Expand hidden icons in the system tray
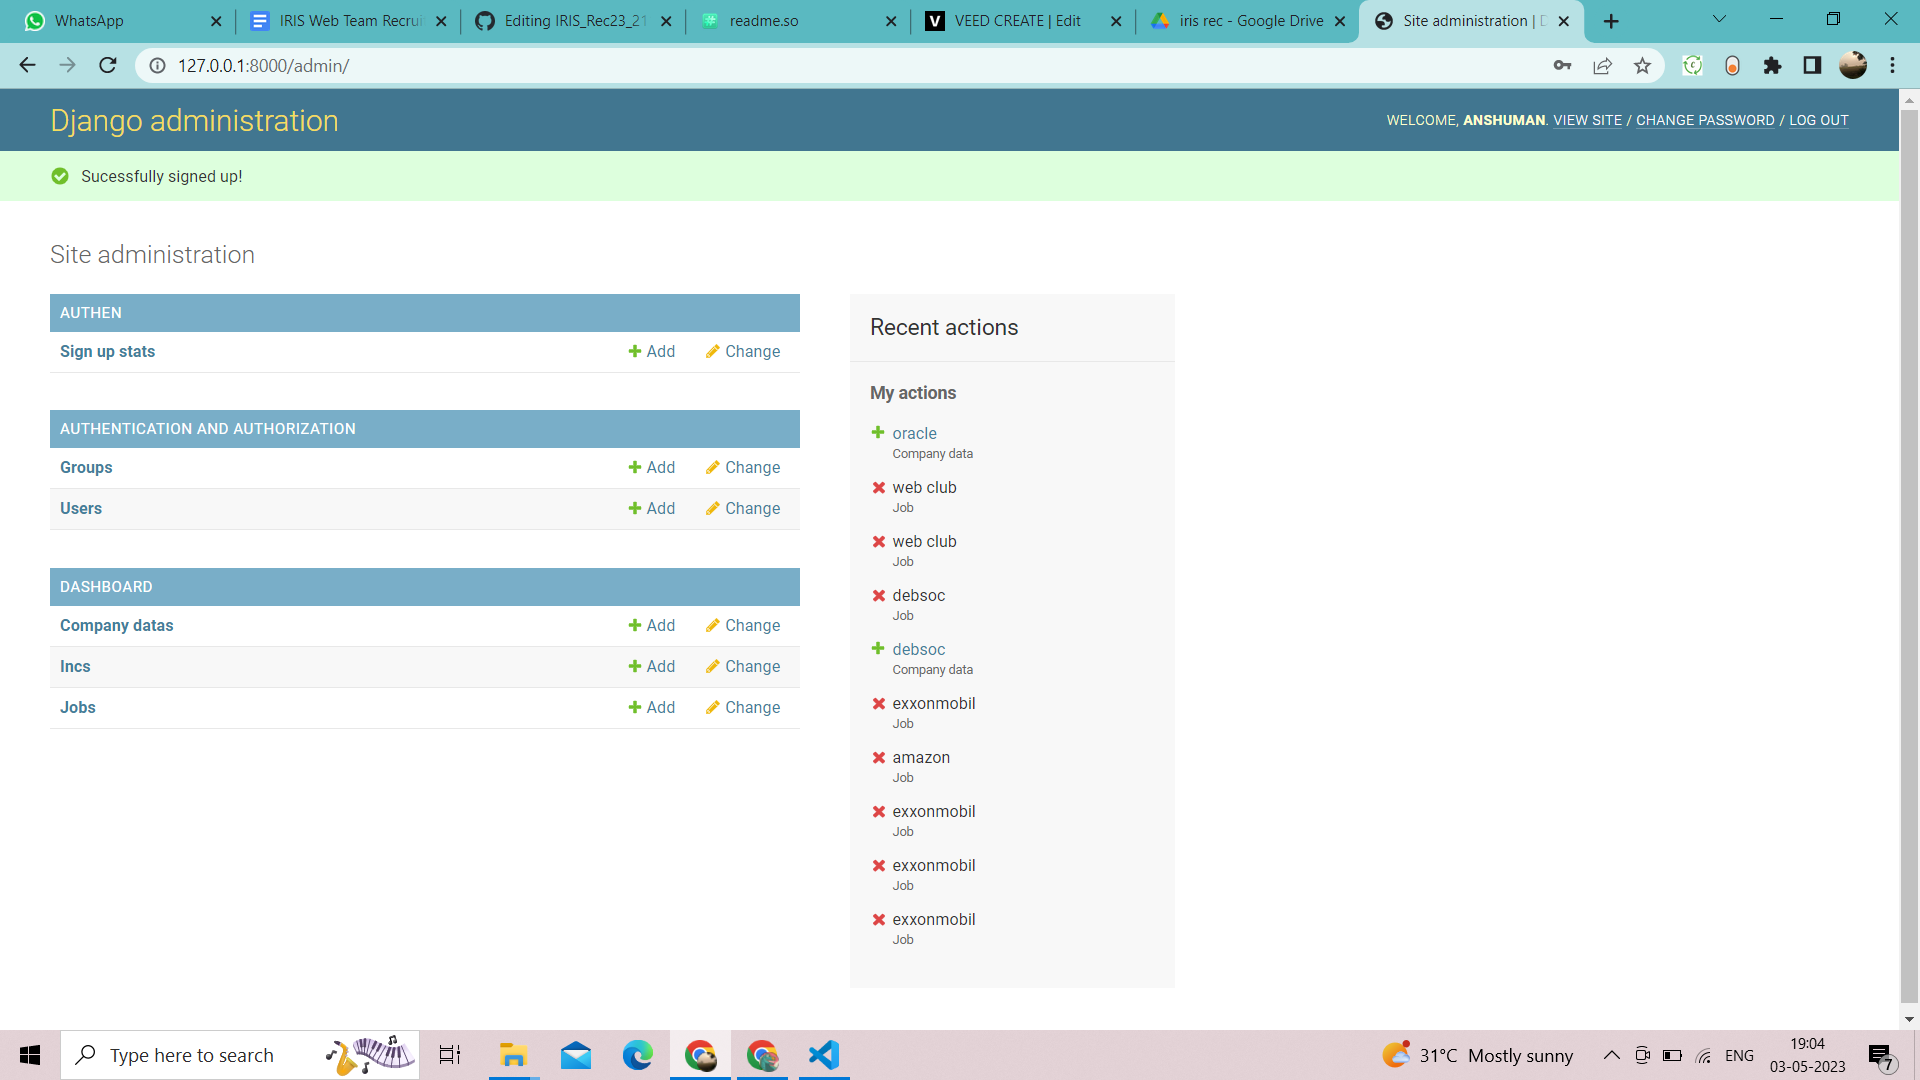Image resolution: width=1920 pixels, height=1080 pixels. (x=1611, y=1054)
